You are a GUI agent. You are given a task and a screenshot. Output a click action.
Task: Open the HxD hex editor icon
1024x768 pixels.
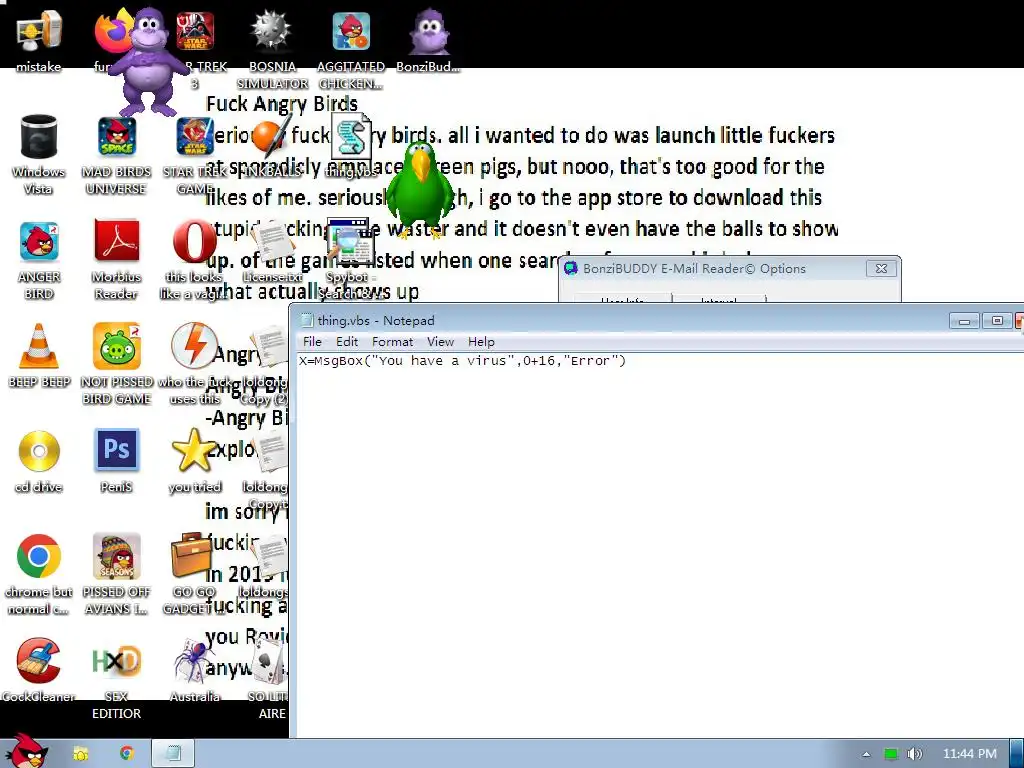point(116,661)
